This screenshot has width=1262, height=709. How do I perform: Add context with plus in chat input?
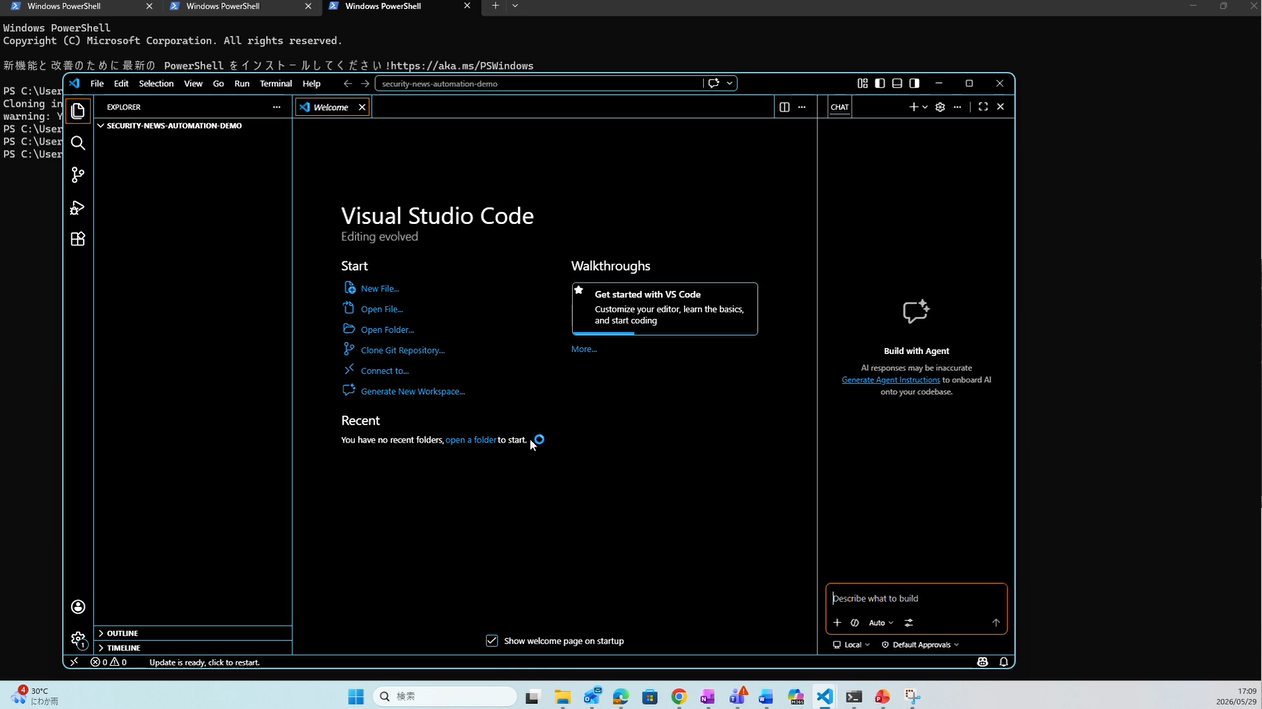[x=837, y=623]
